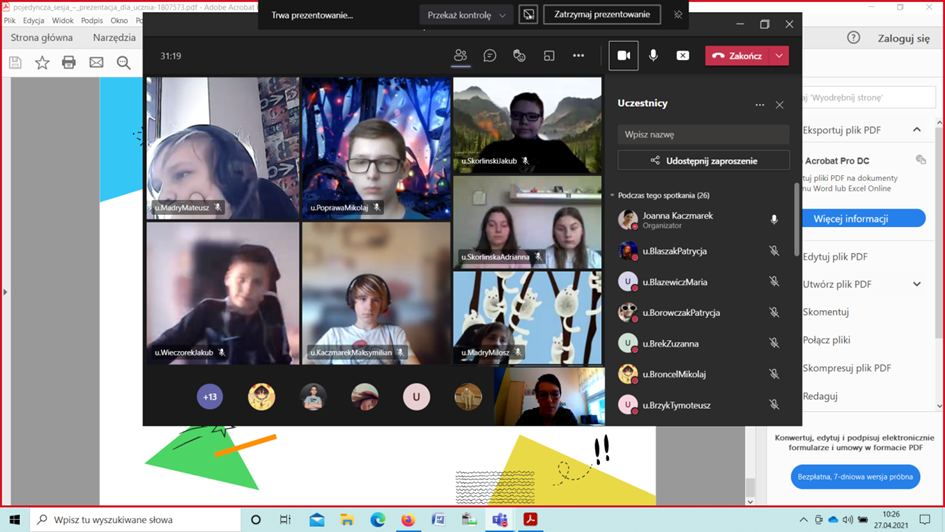The width and height of the screenshot is (945, 532).
Task: Click Zatrzymaj prezentowanie button
Action: (x=602, y=14)
